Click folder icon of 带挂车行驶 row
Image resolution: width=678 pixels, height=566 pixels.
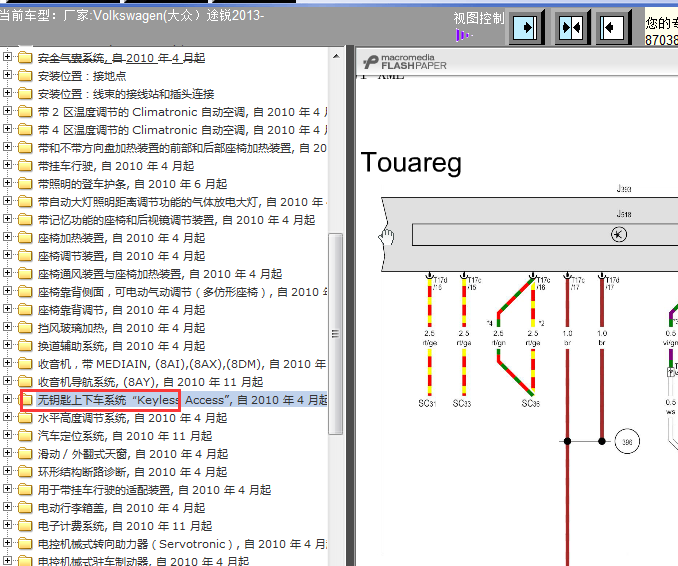26,166
